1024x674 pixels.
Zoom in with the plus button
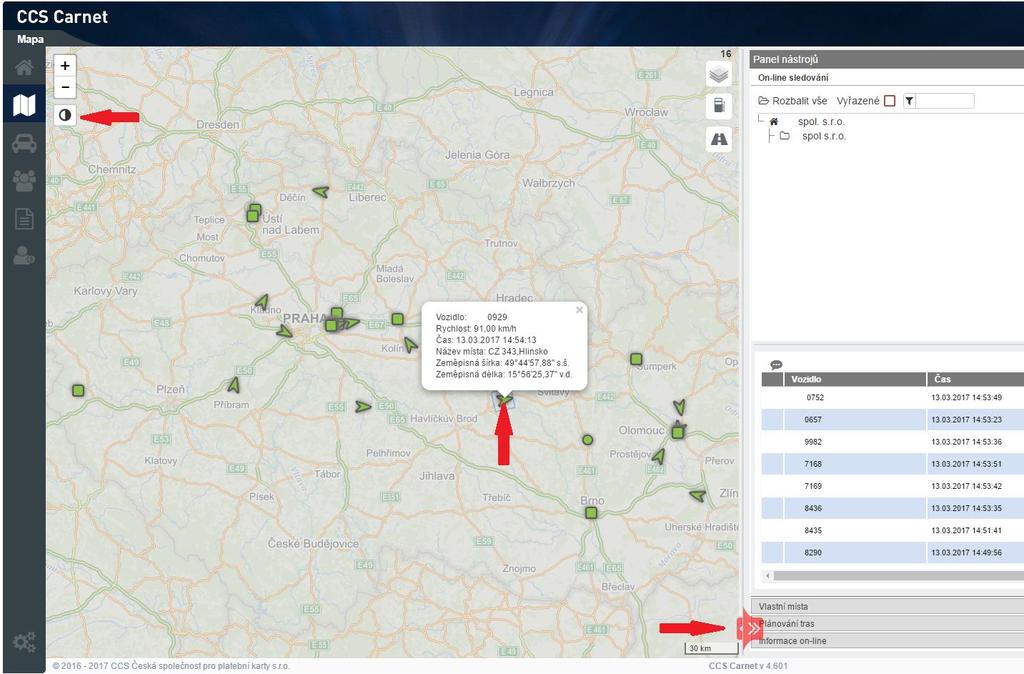65,66
